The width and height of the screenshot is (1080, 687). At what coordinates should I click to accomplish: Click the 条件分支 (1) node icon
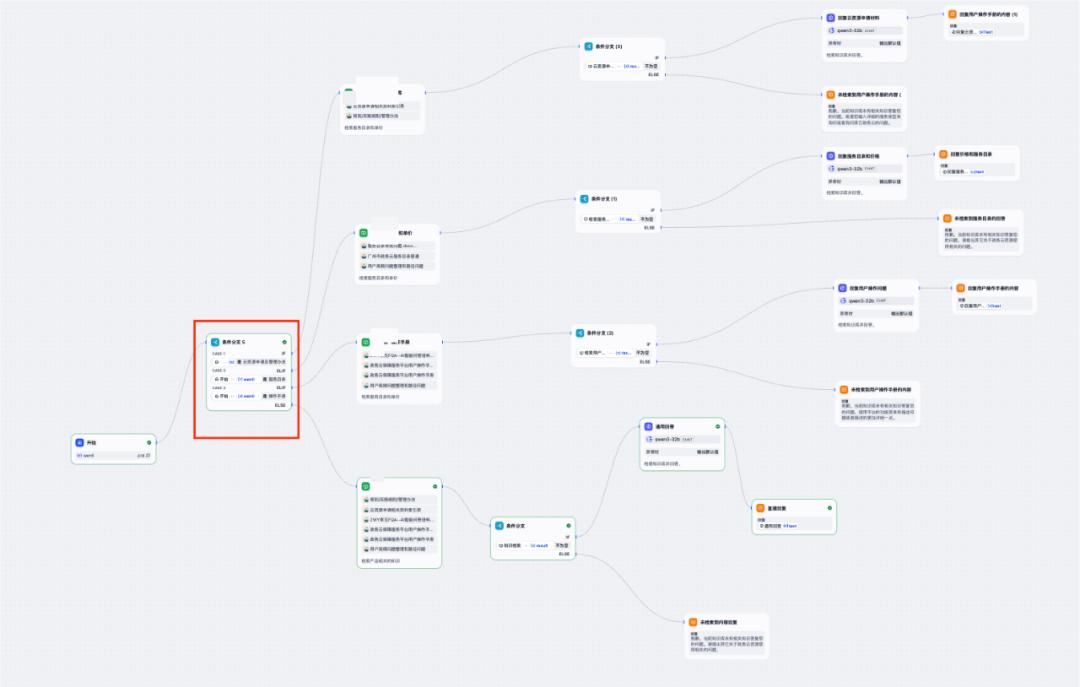[584, 198]
